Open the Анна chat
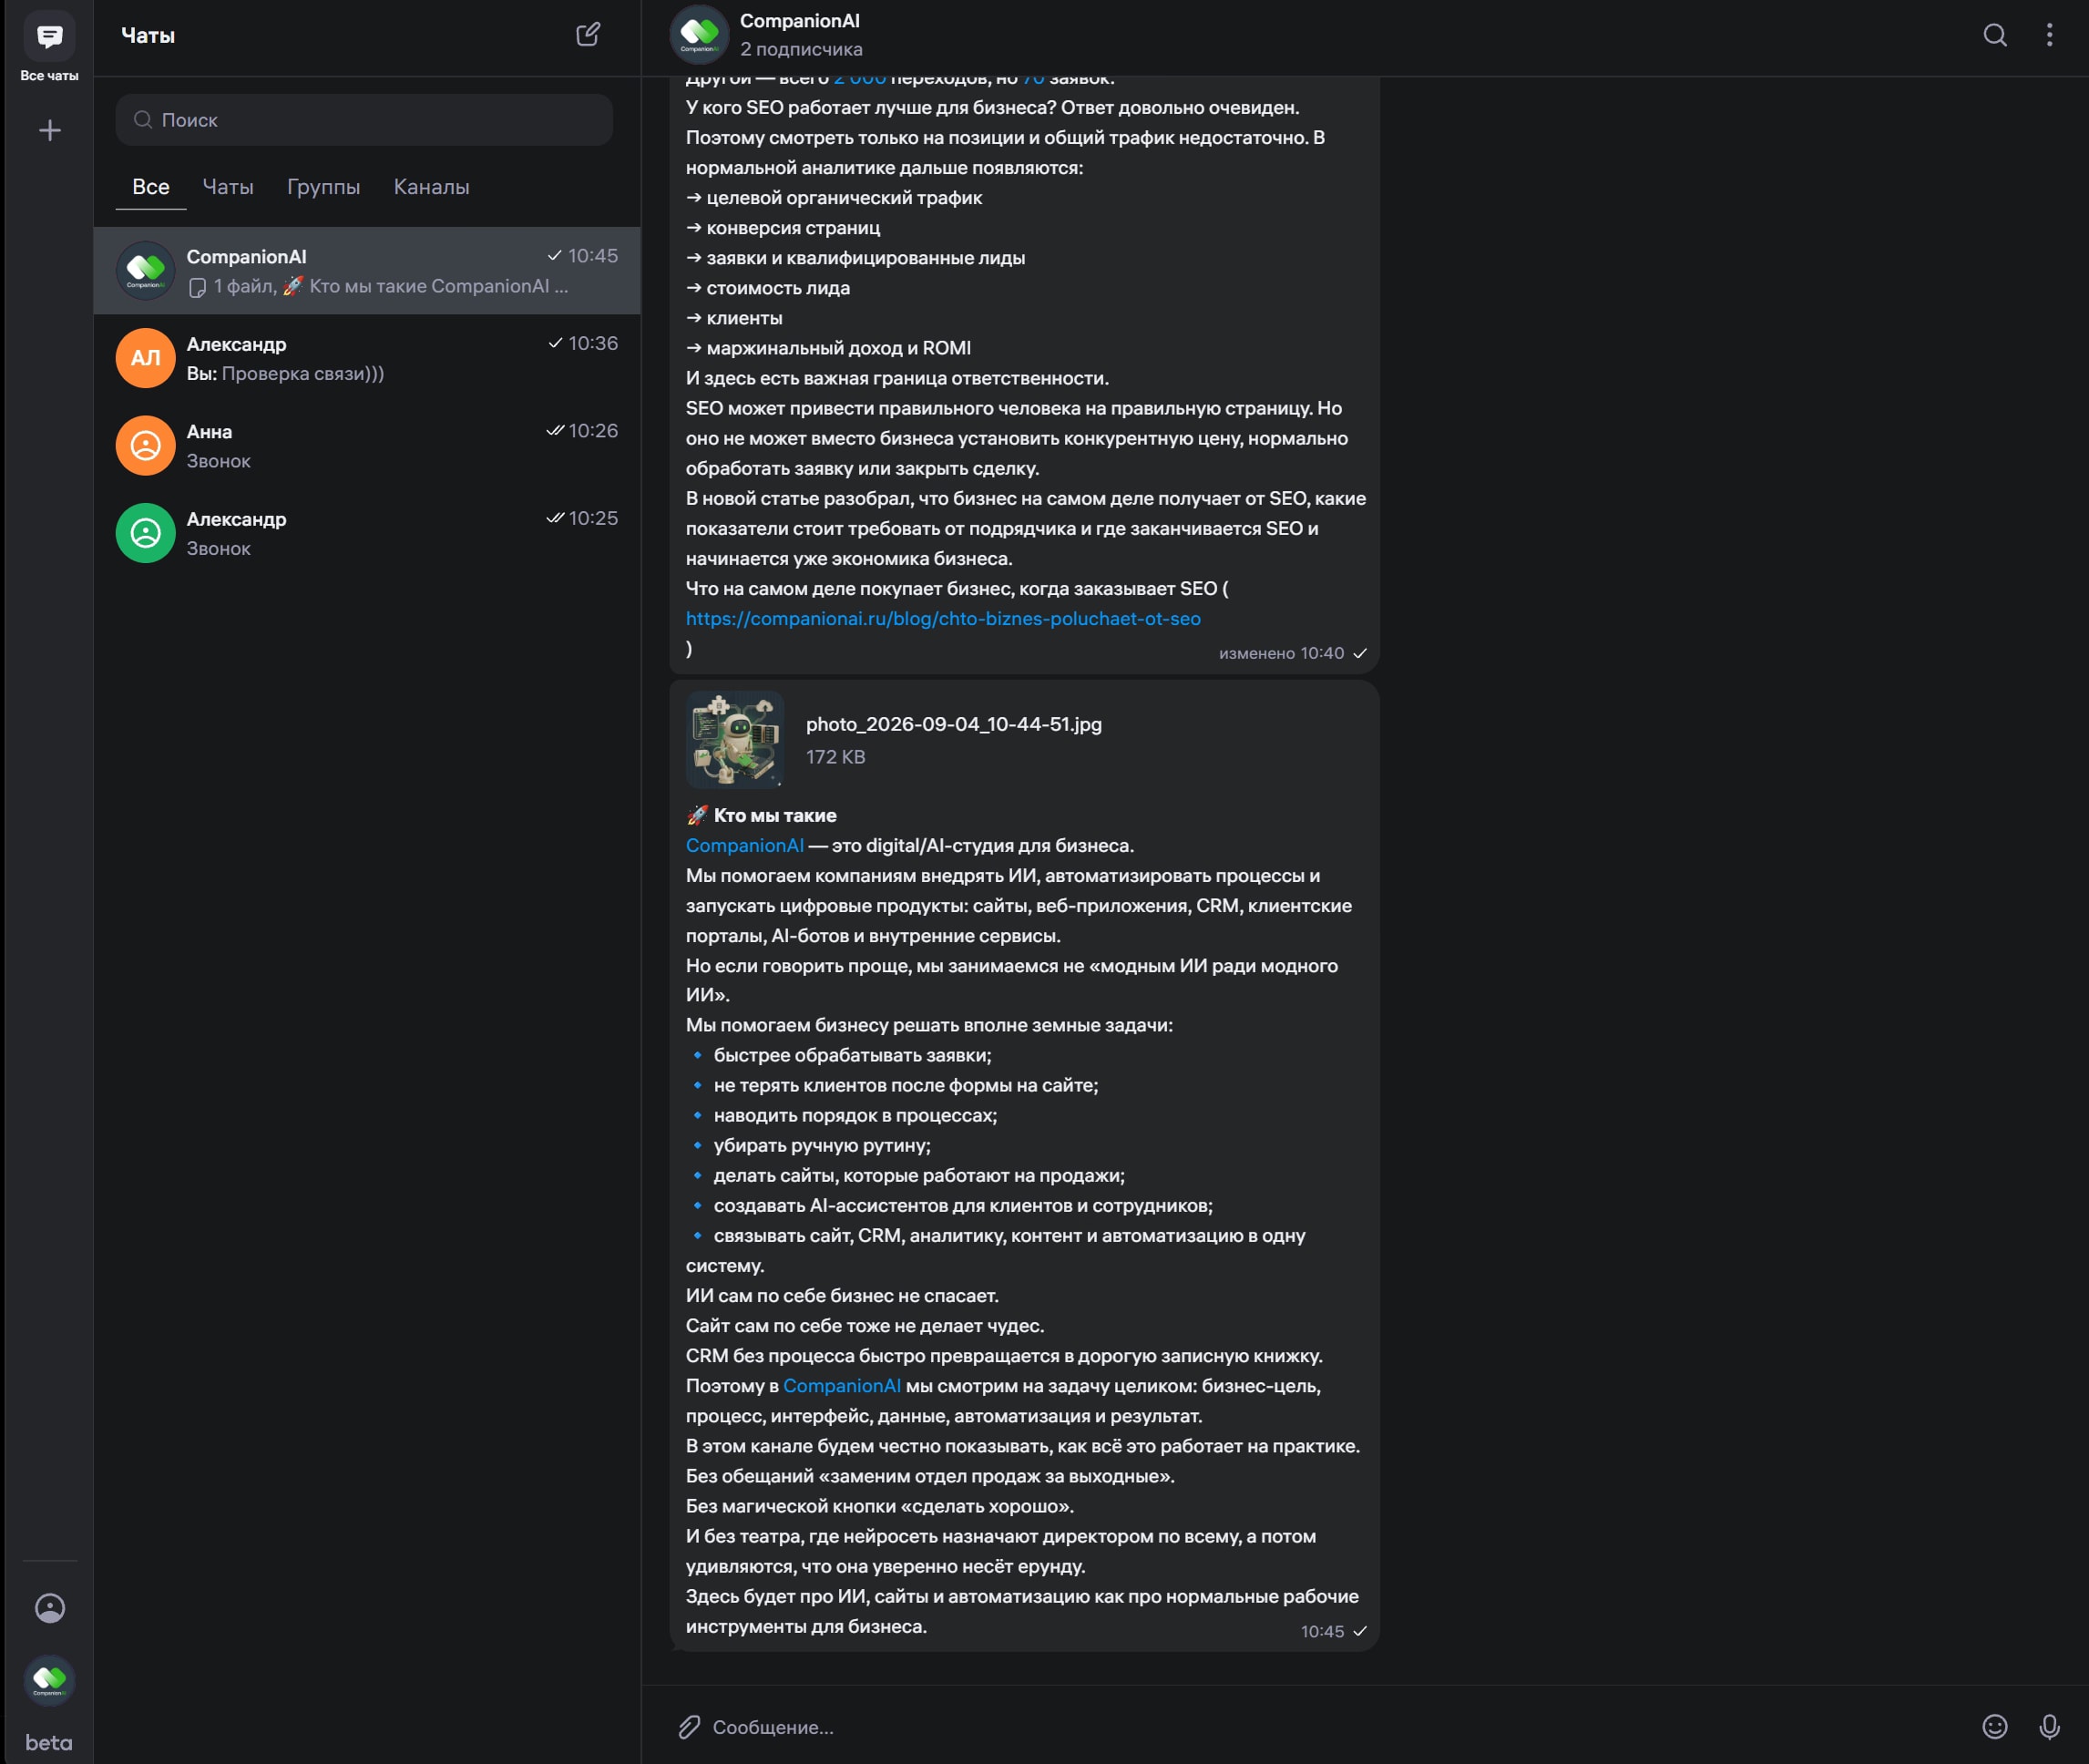The width and height of the screenshot is (2089, 1764). tap(367, 445)
